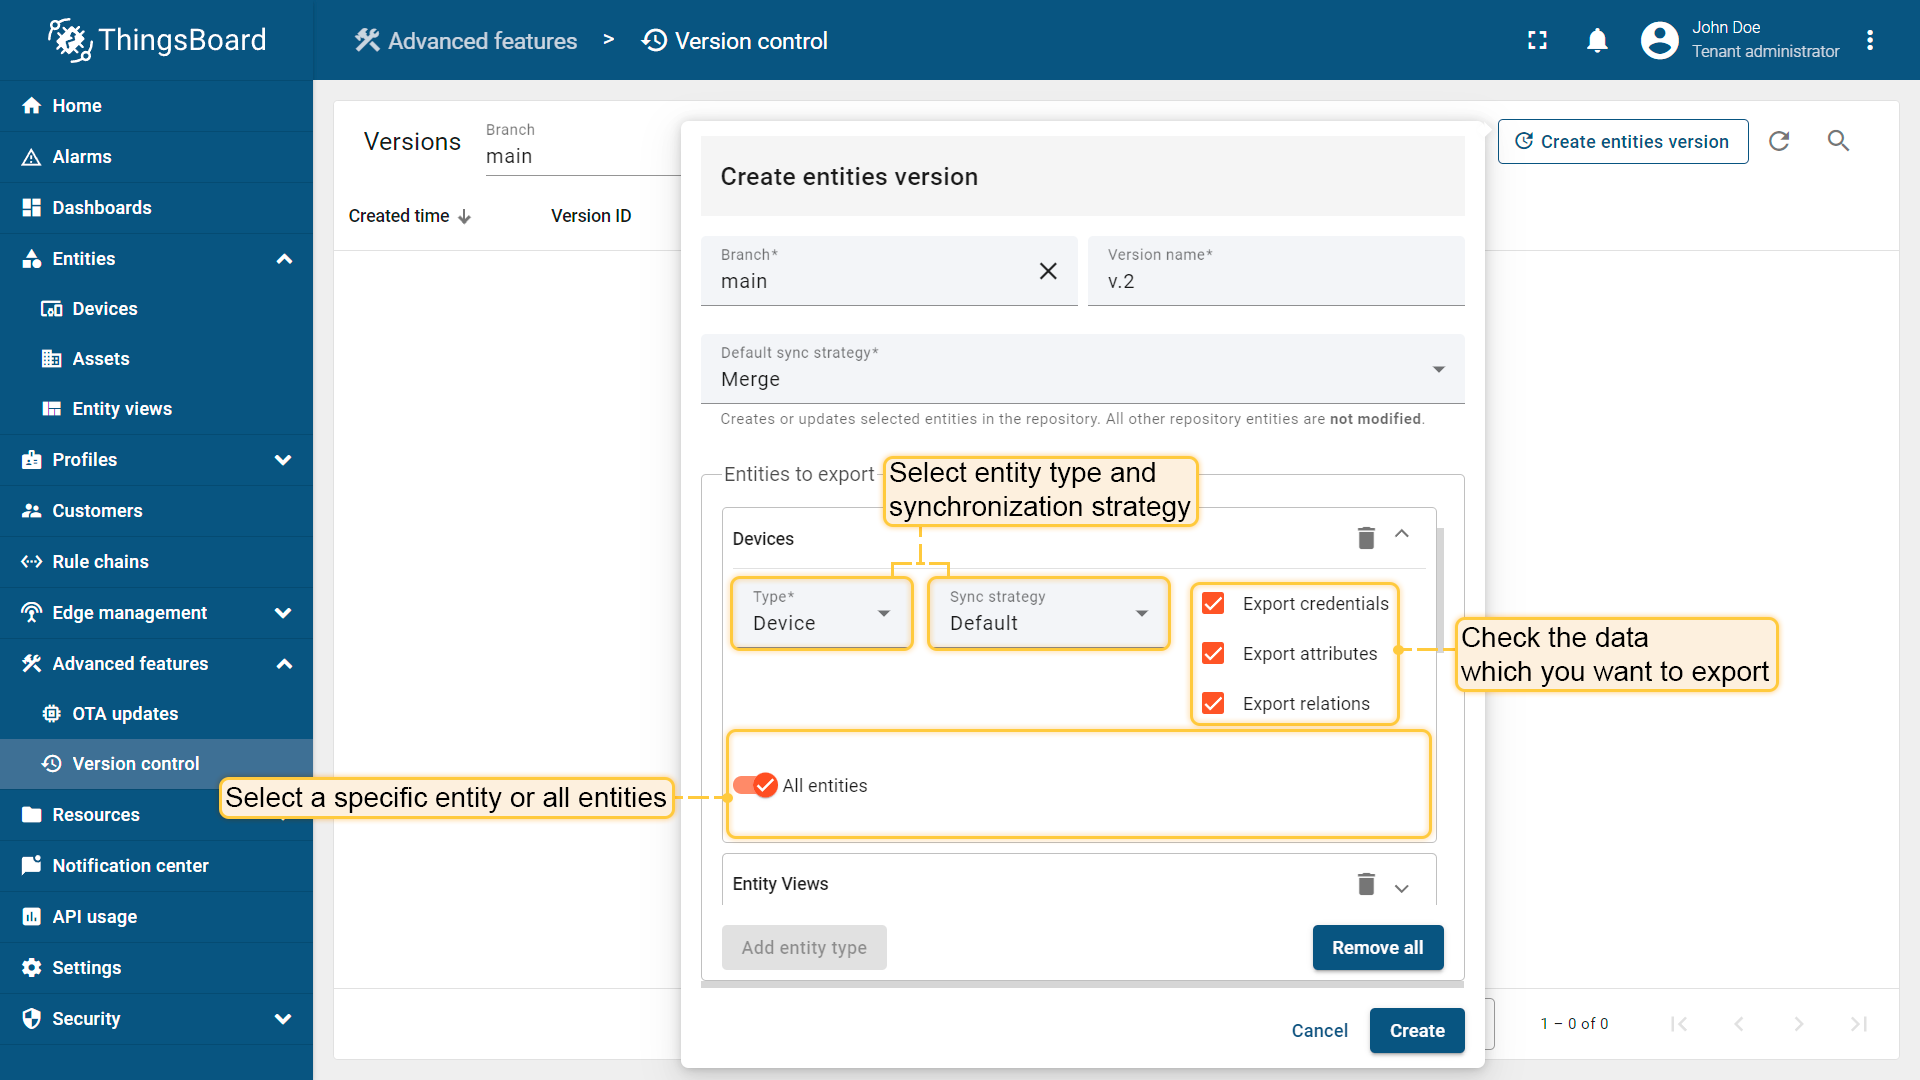Delete the Devices entity type
This screenshot has height=1080, width=1920.
[1366, 538]
